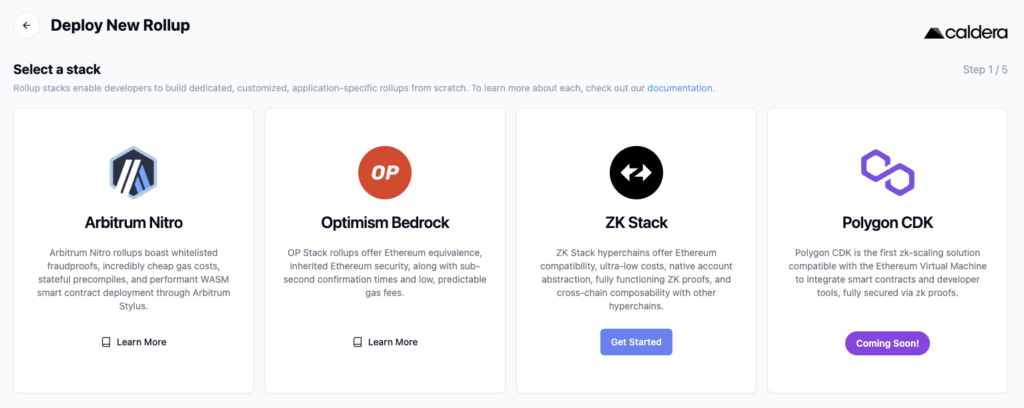Click the Caldera logo

point(965,32)
